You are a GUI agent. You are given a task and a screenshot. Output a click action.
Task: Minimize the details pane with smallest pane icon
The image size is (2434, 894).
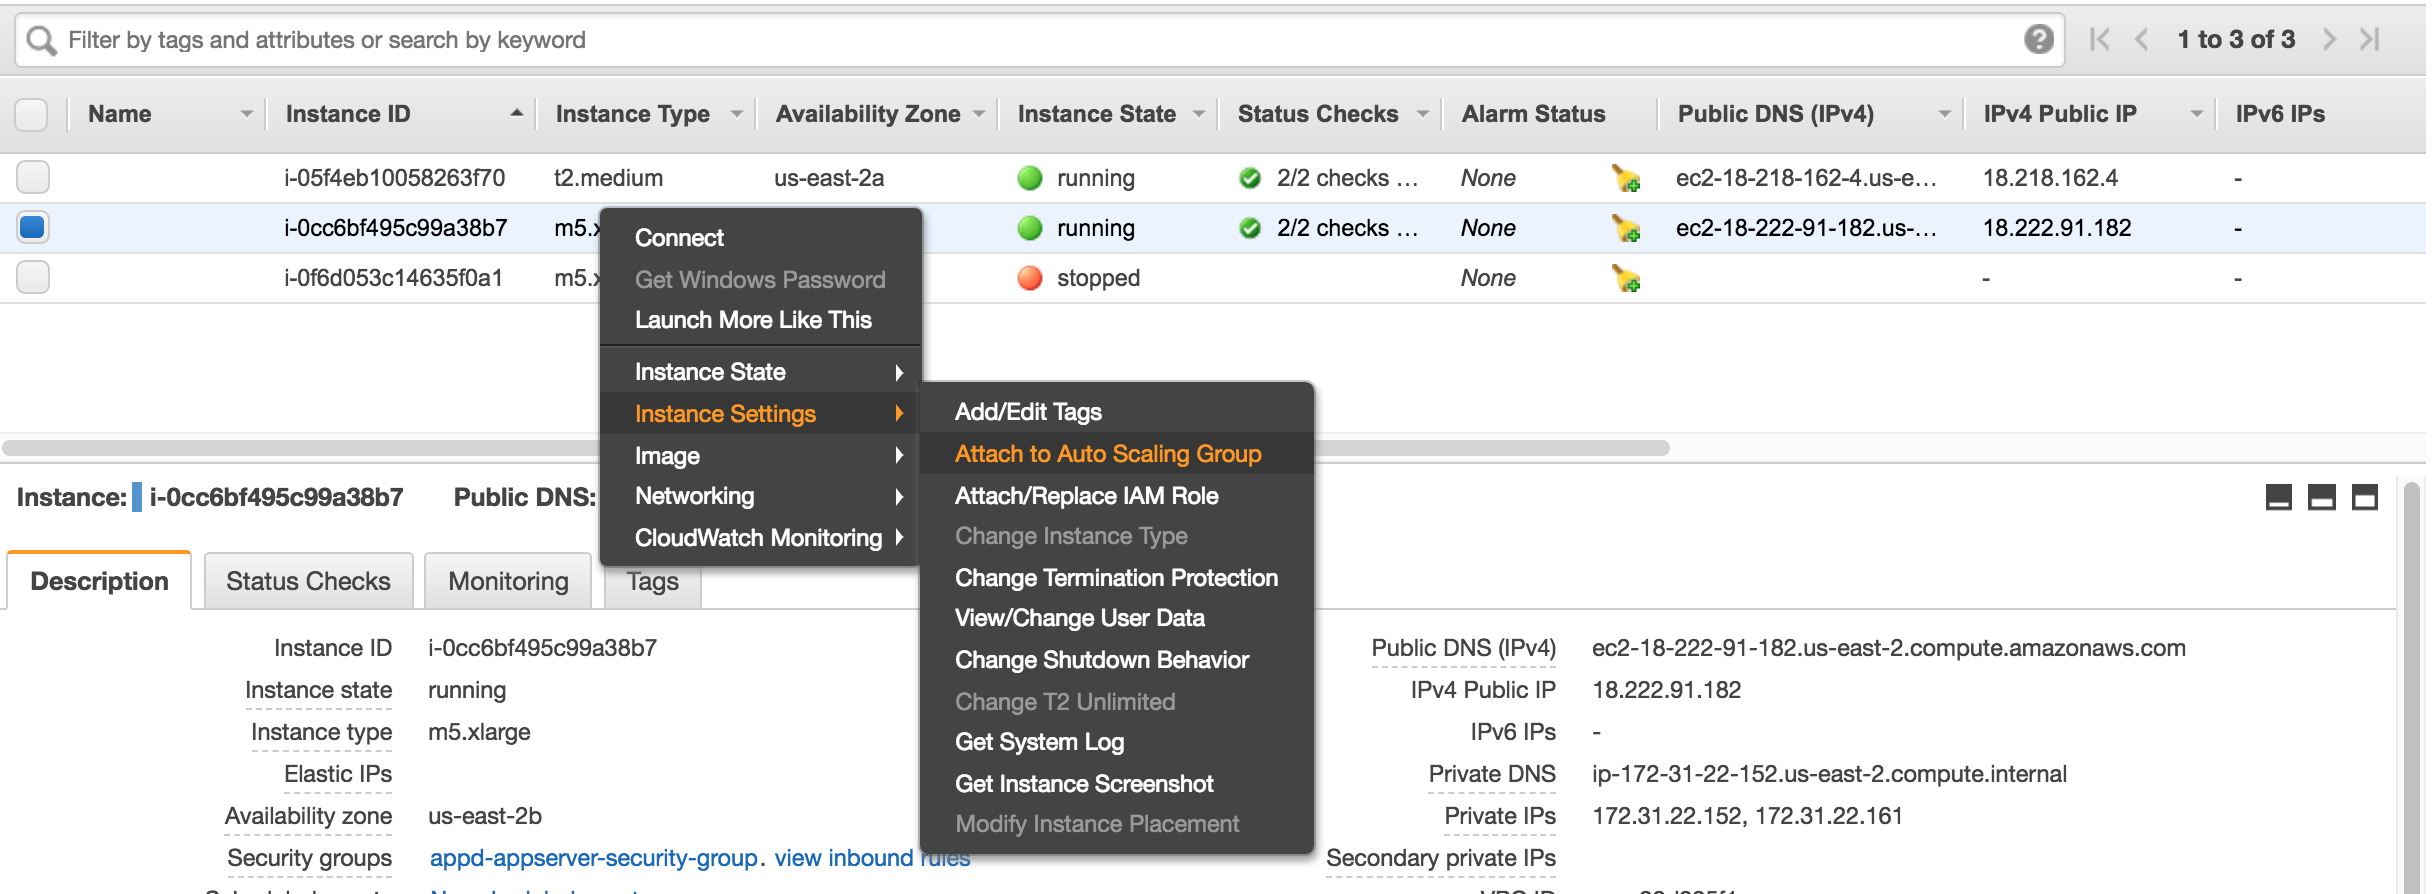click(x=2278, y=497)
